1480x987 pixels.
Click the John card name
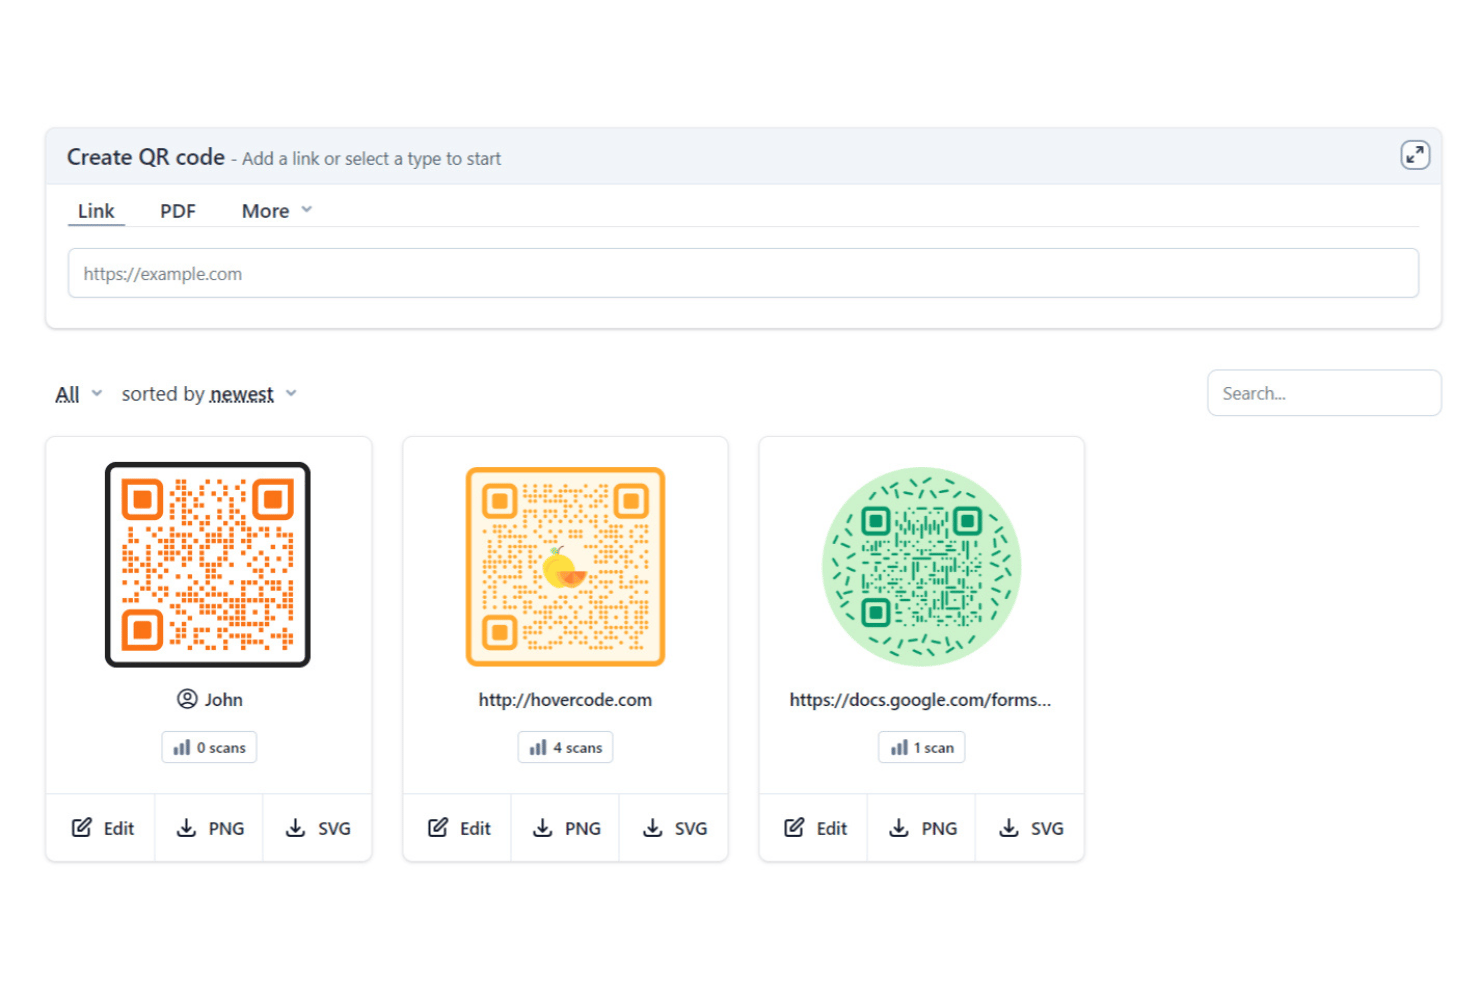(224, 700)
